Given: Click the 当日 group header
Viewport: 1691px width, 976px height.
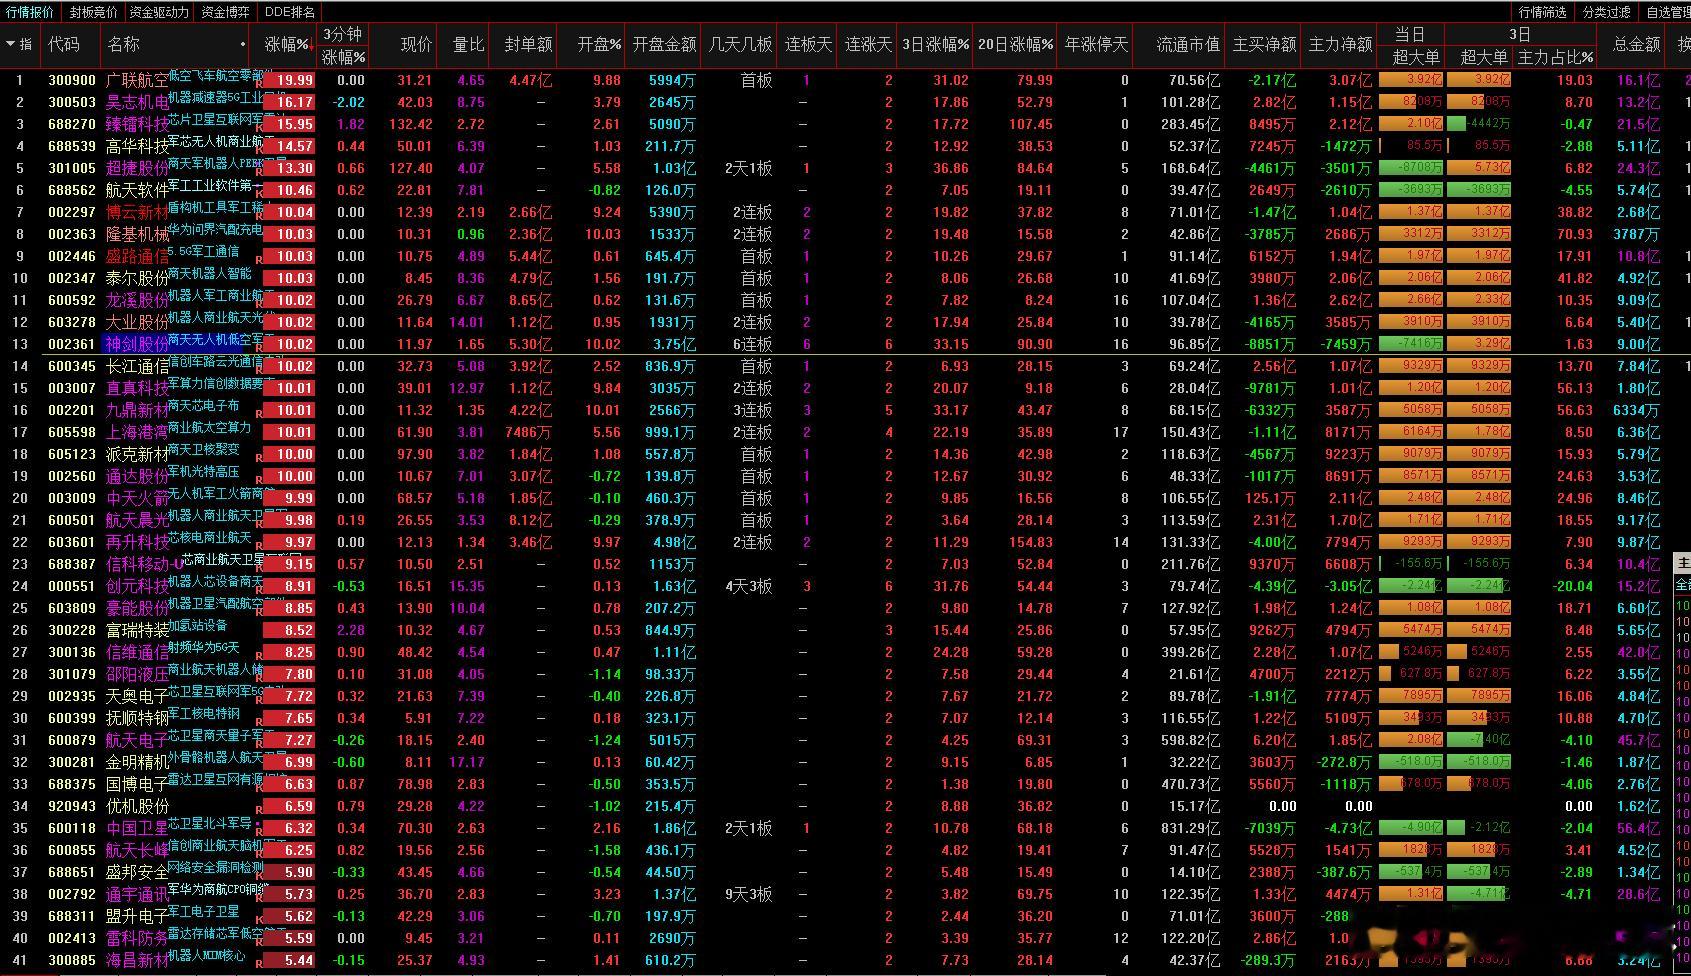Looking at the screenshot, I should pos(1410,34).
